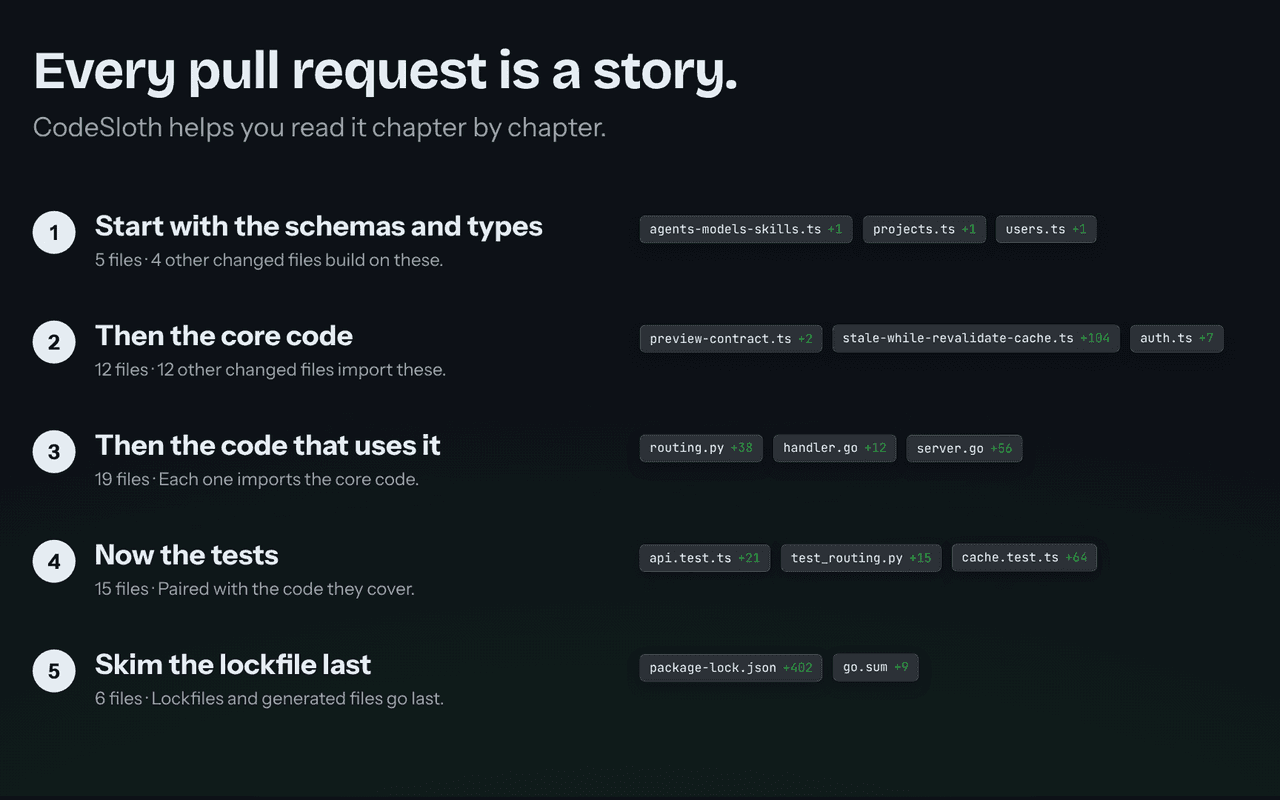Select the heading 'Then the code that uses it'
The image size is (1280, 800).
coord(268,445)
